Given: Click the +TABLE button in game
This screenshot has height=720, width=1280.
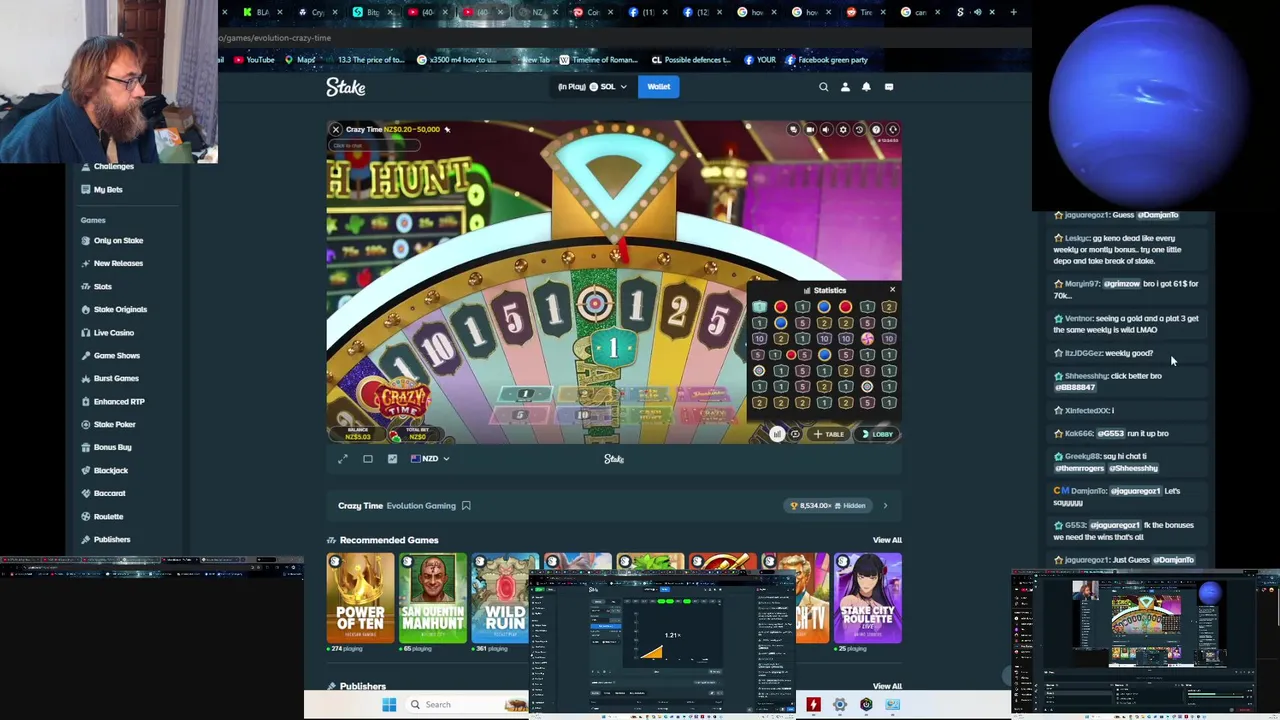Looking at the screenshot, I should pyautogui.click(x=829, y=434).
